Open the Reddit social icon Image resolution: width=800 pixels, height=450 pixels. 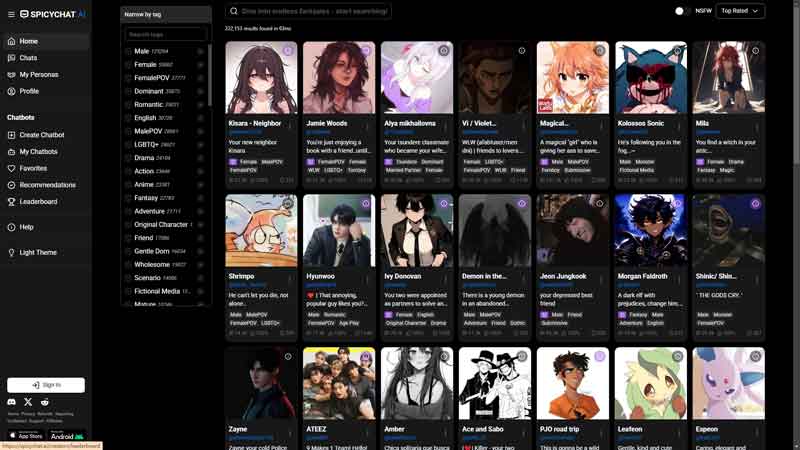(45, 402)
